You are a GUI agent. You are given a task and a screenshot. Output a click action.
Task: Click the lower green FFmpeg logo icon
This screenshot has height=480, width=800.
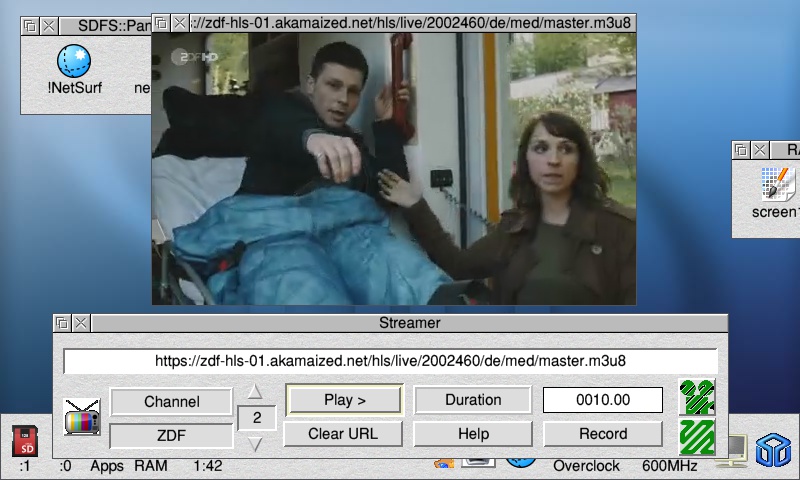coord(696,436)
